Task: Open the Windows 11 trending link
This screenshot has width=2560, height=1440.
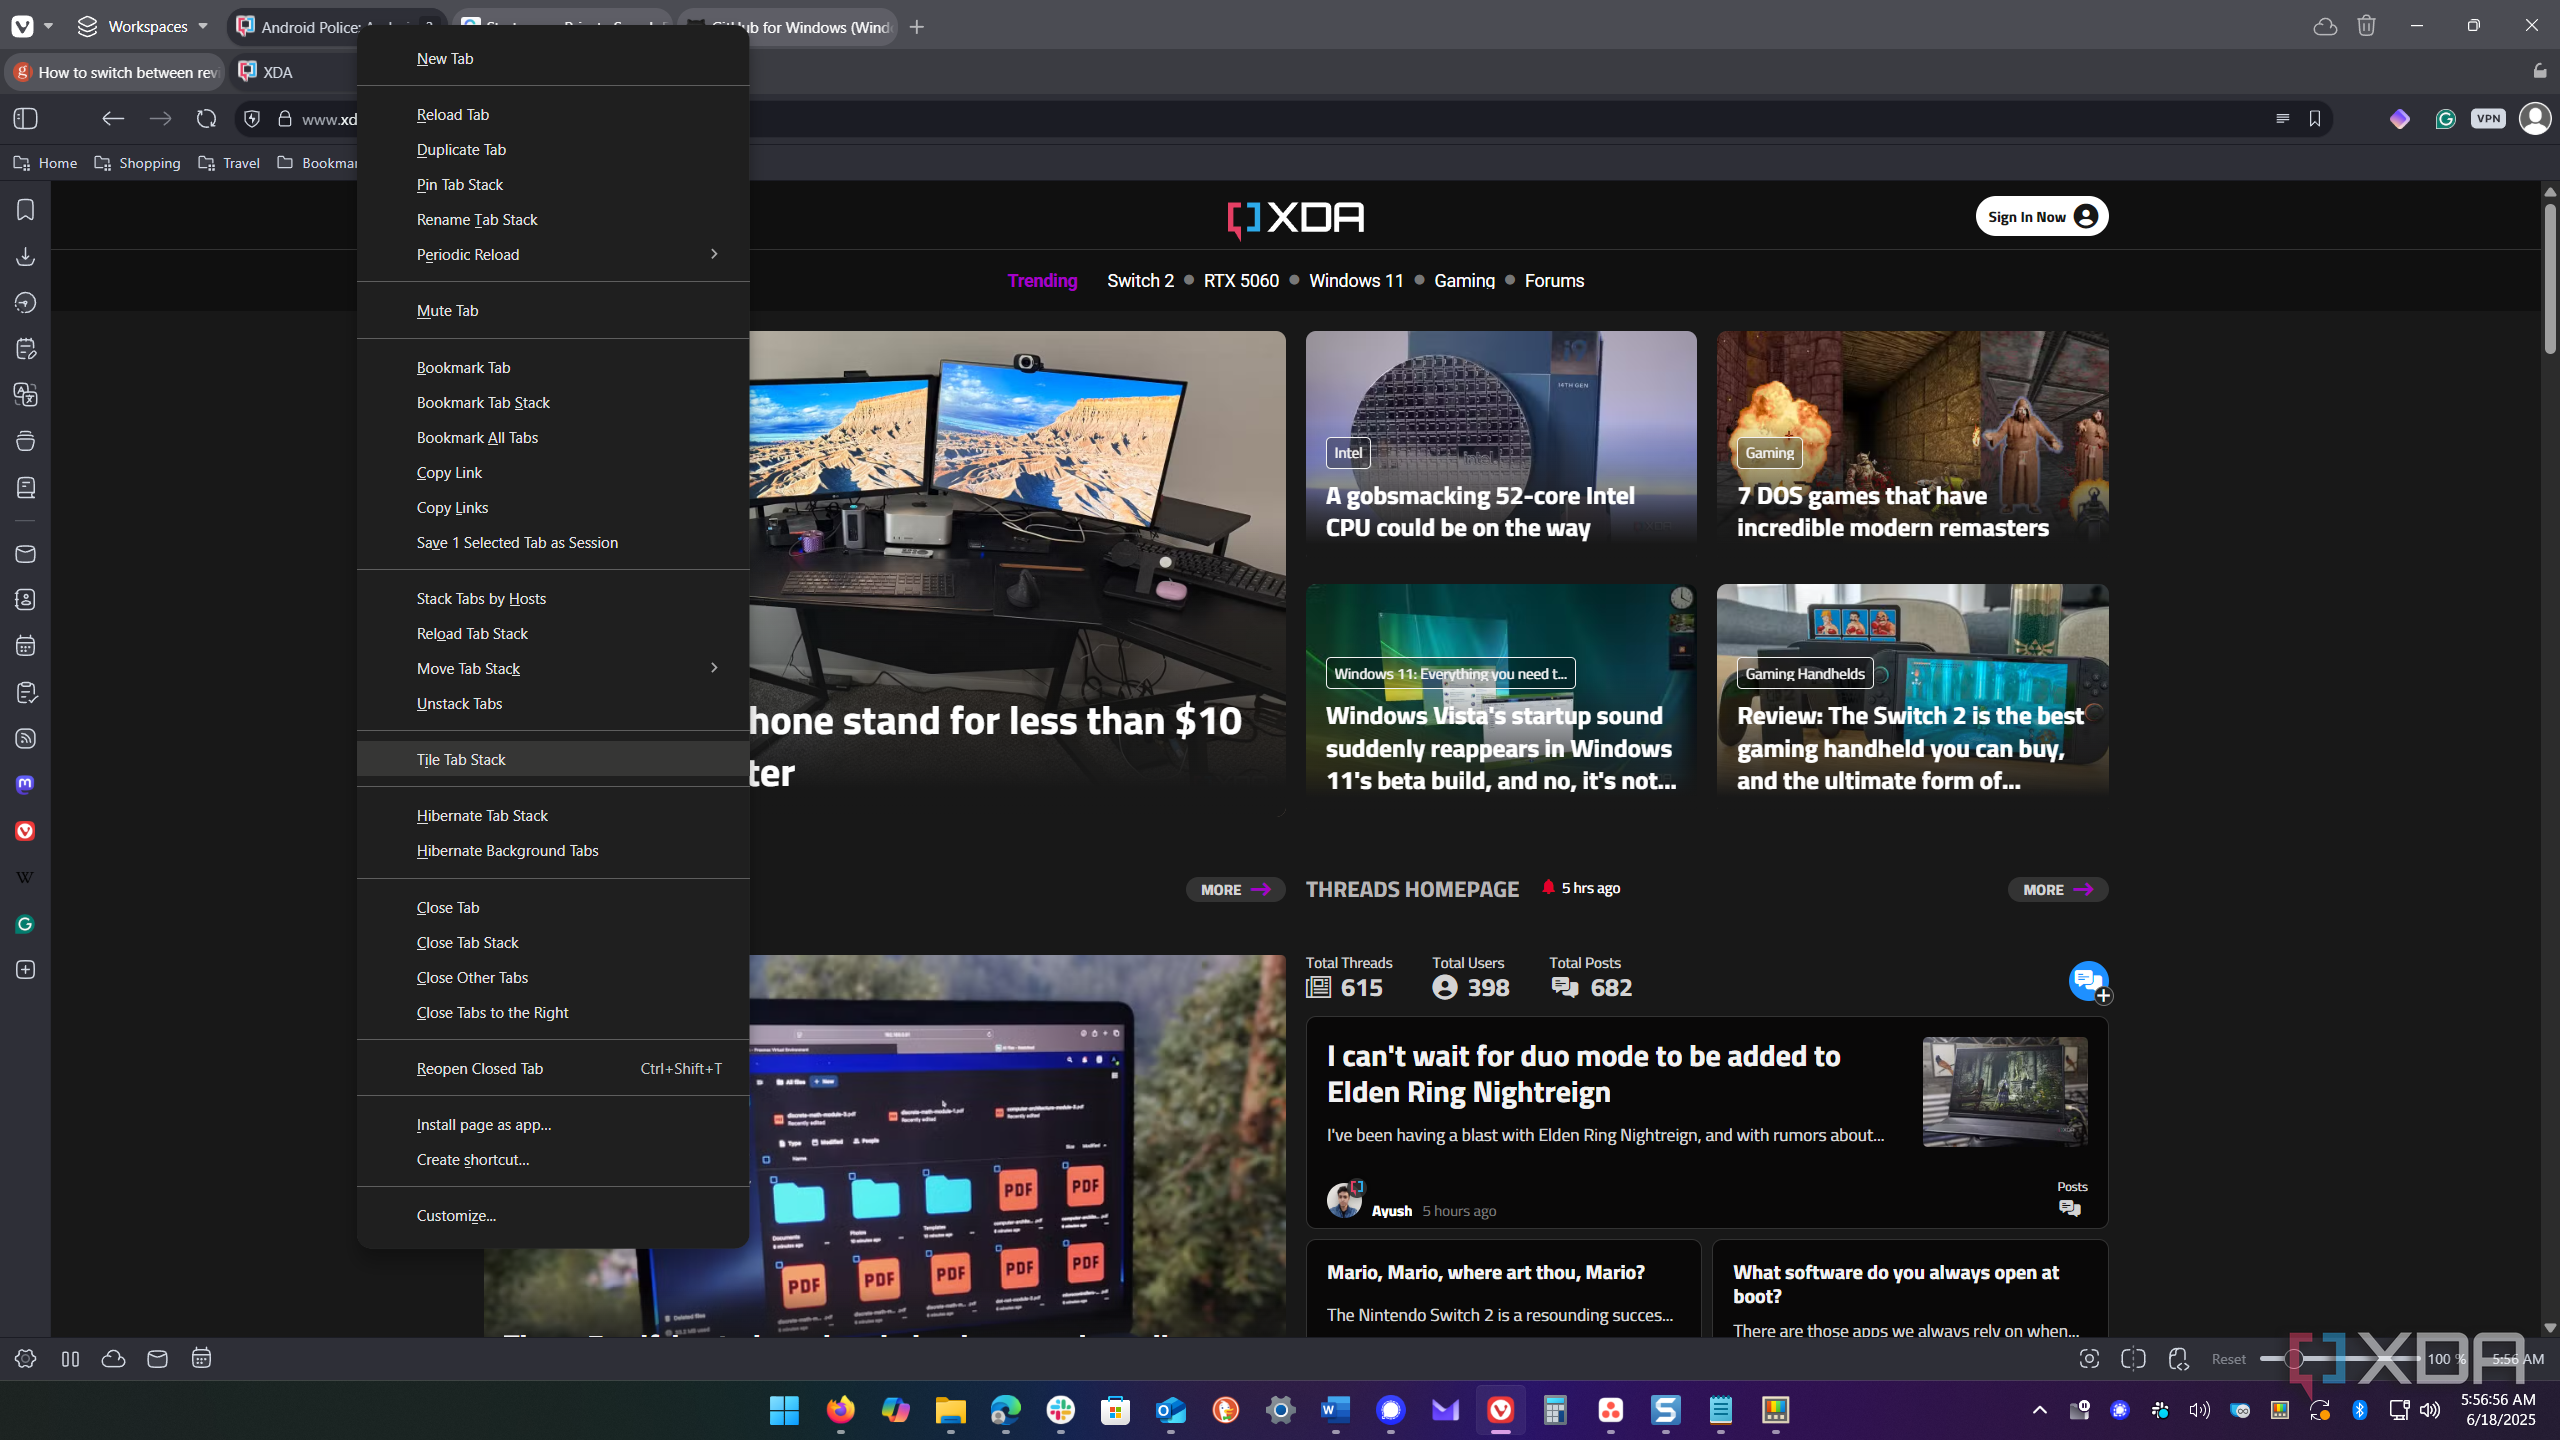Action: click(1356, 281)
